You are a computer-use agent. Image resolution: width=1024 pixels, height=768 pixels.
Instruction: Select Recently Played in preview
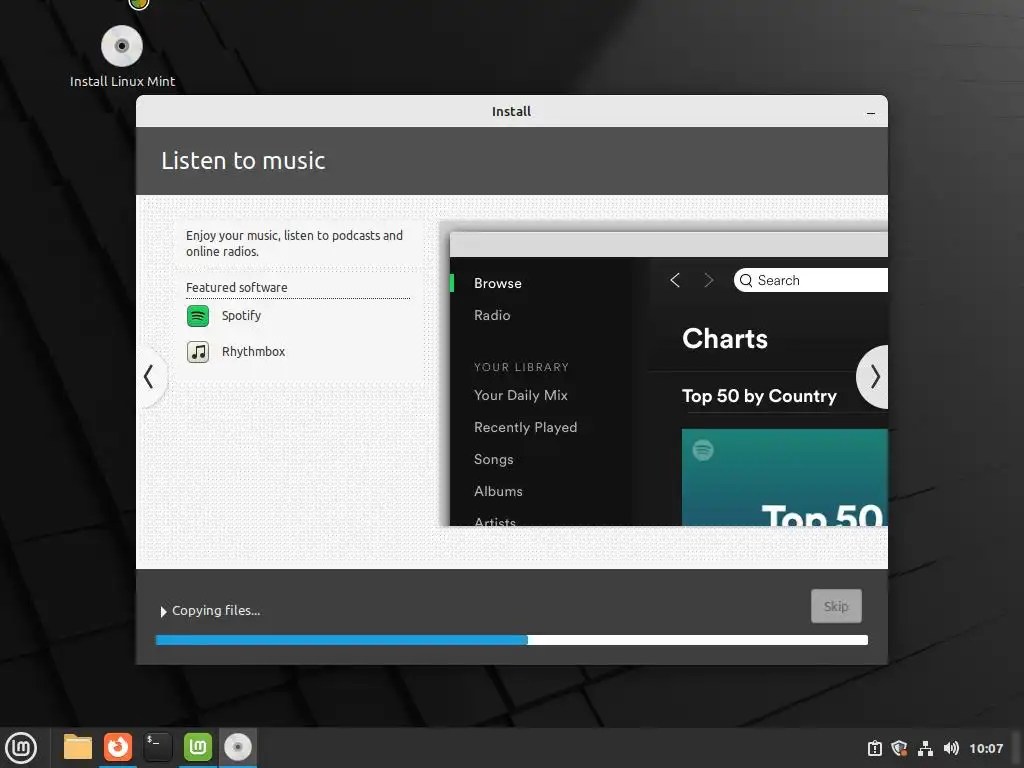point(525,427)
